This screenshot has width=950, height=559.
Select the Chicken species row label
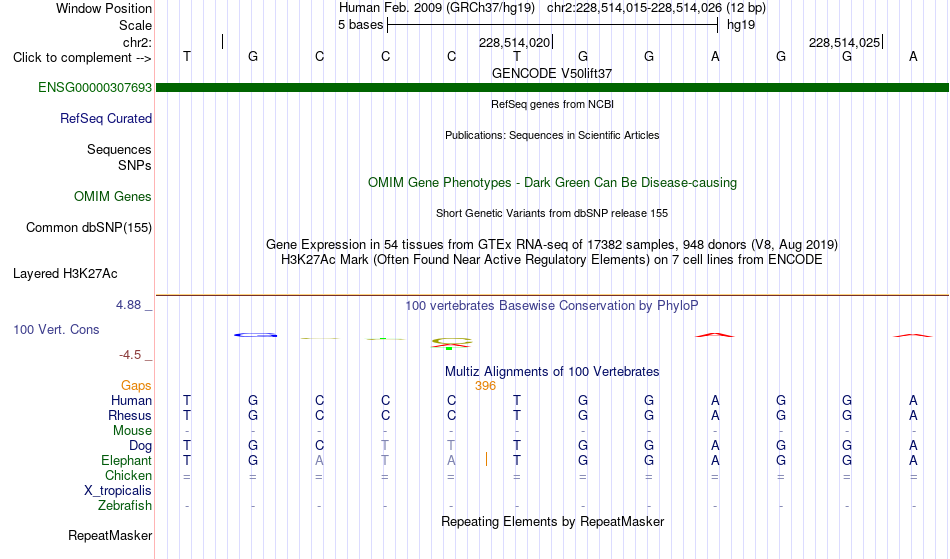tap(128, 475)
